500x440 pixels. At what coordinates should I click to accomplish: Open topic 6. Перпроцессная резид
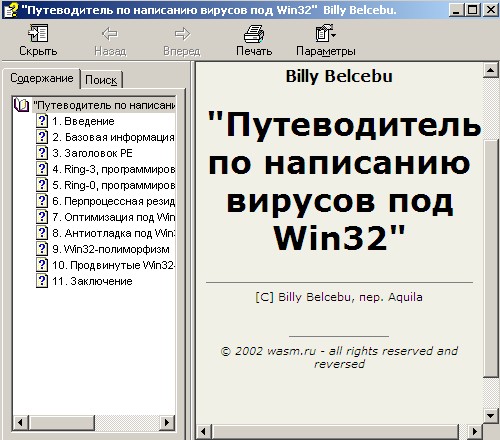113,201
